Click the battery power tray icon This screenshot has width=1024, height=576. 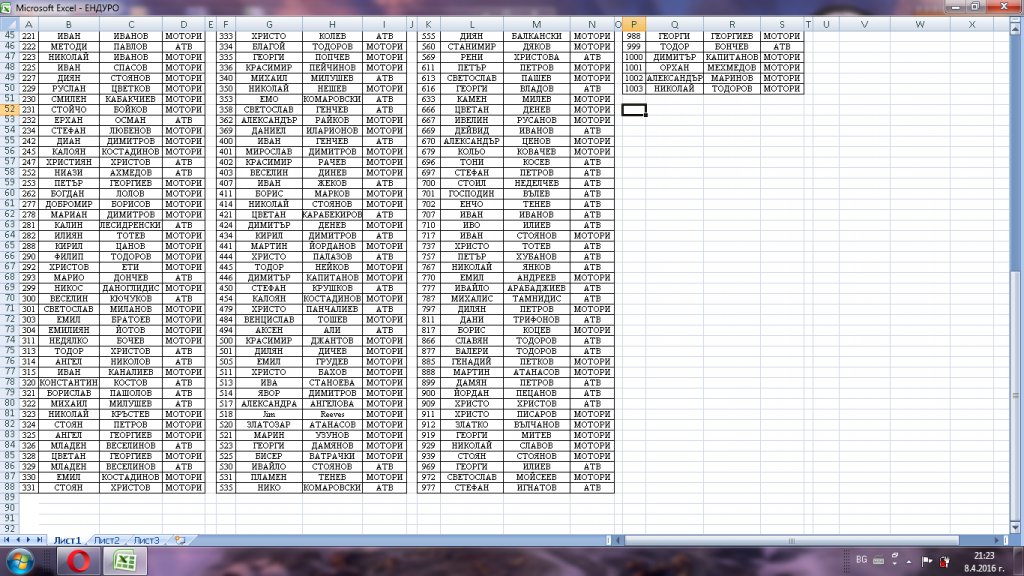click(944, 561)
